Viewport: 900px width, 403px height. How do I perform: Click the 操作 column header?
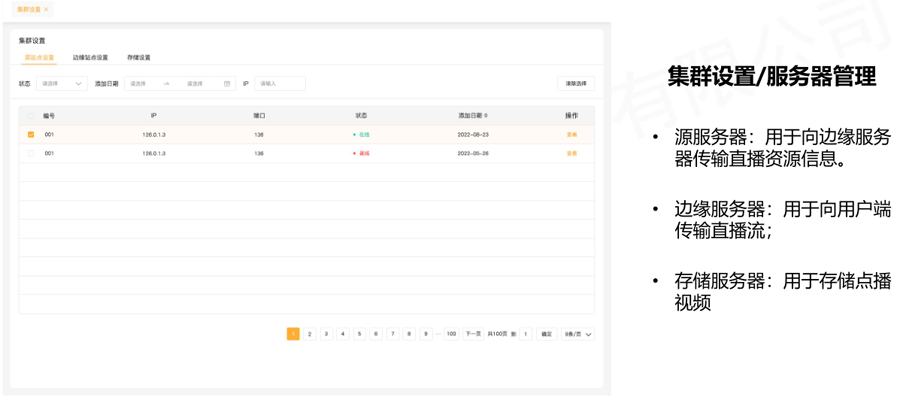click(x=572, y=115)
